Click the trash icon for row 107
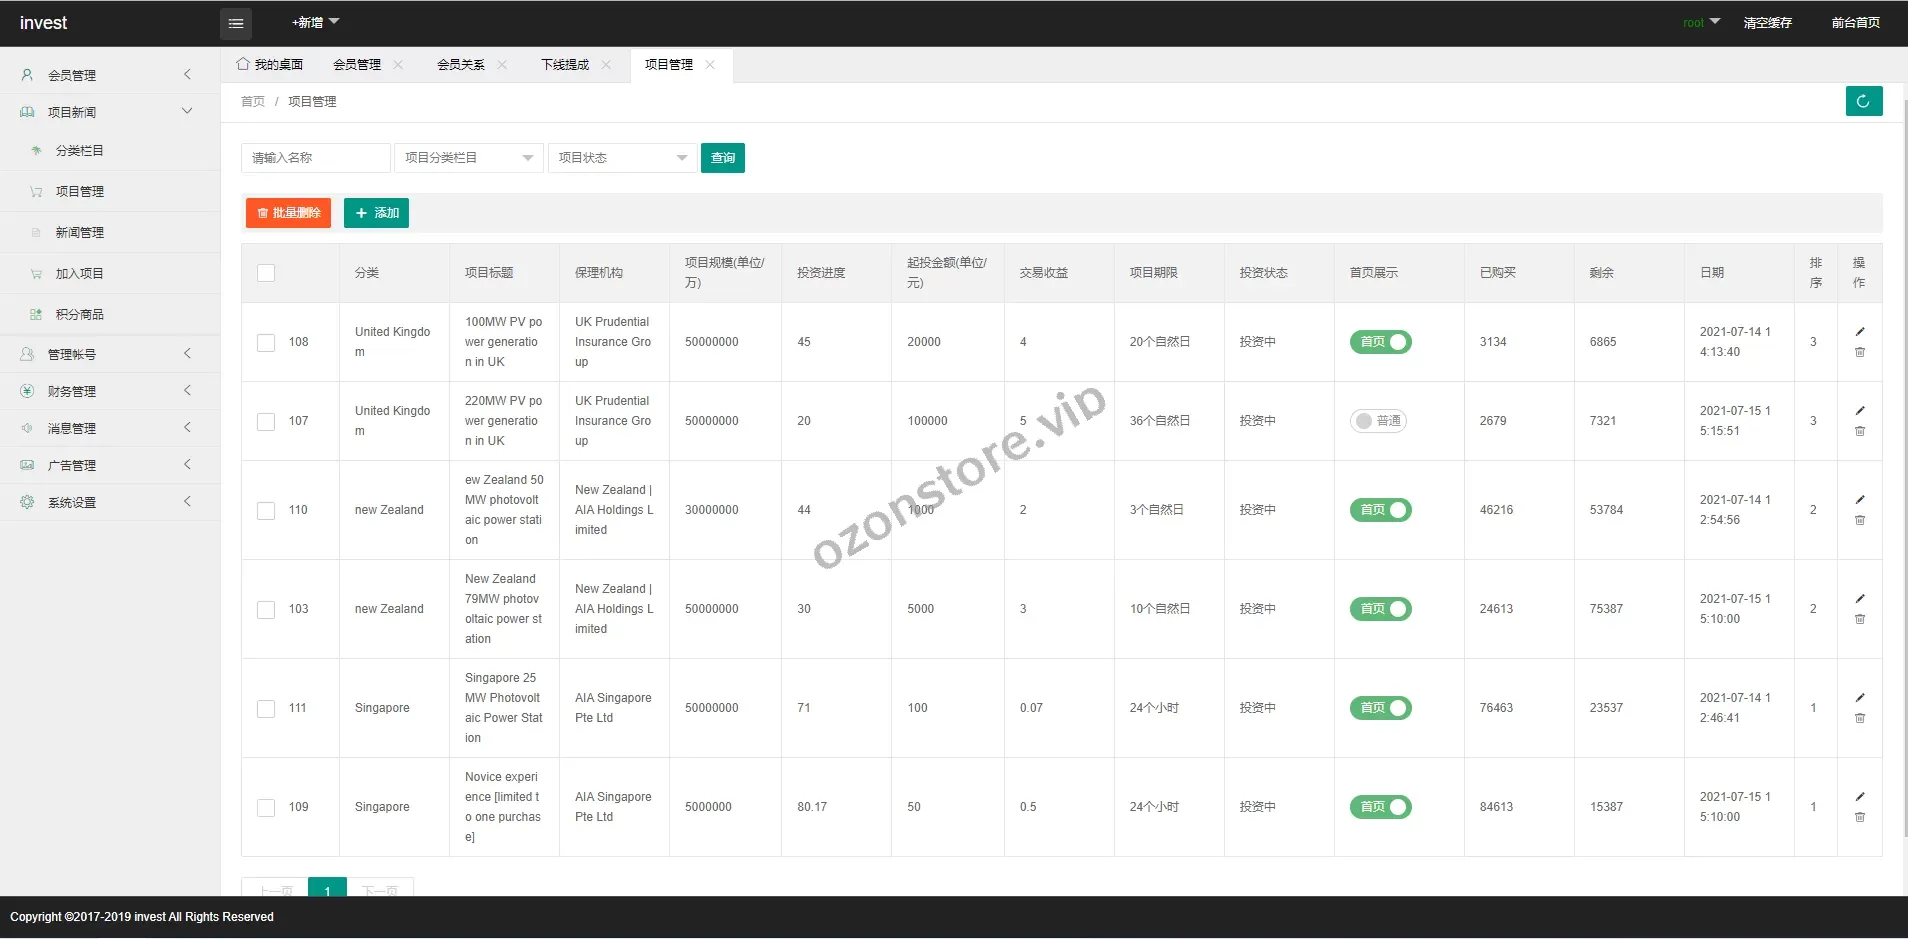Screen dimensions: 1908x939 tap(1860, 432)
